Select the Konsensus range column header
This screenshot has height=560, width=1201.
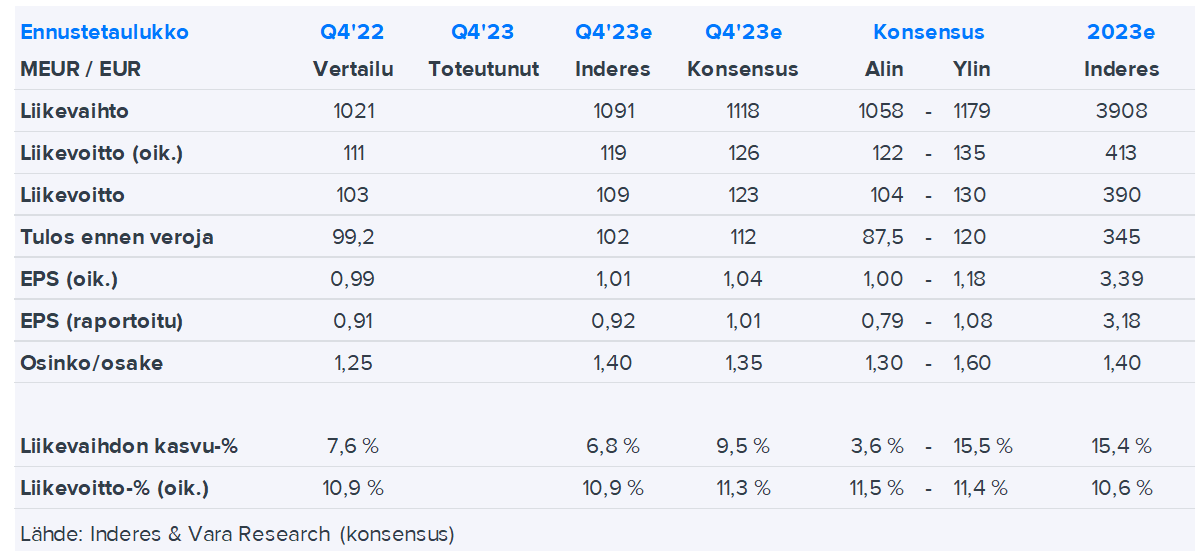(x=928, y=32)
